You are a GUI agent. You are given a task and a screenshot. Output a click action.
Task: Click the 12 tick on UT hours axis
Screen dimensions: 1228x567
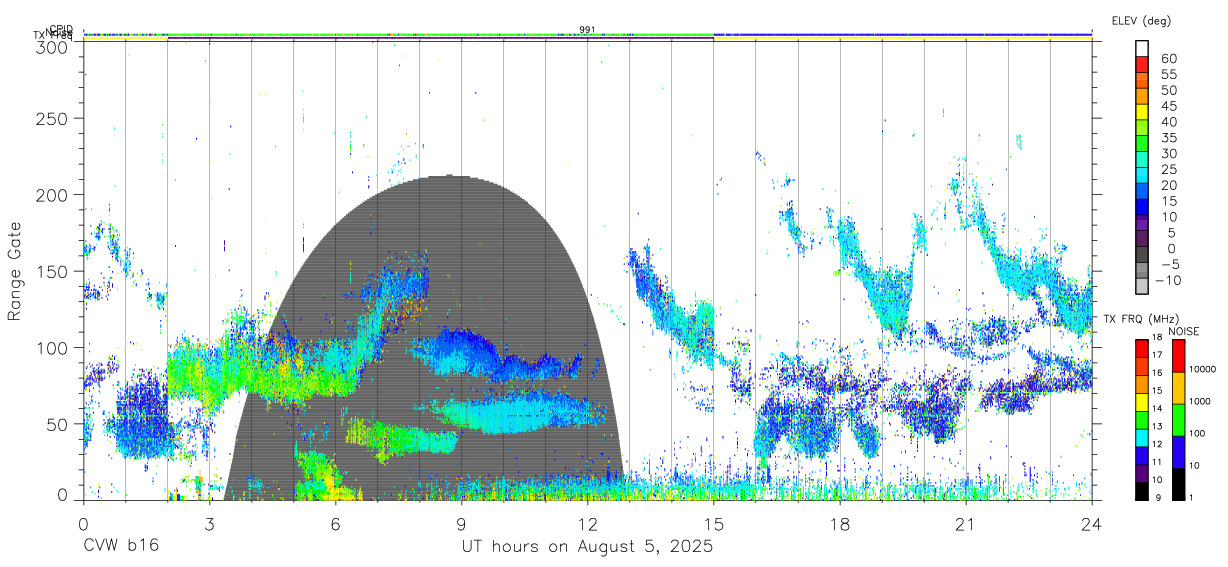click(x=587, y=524)
